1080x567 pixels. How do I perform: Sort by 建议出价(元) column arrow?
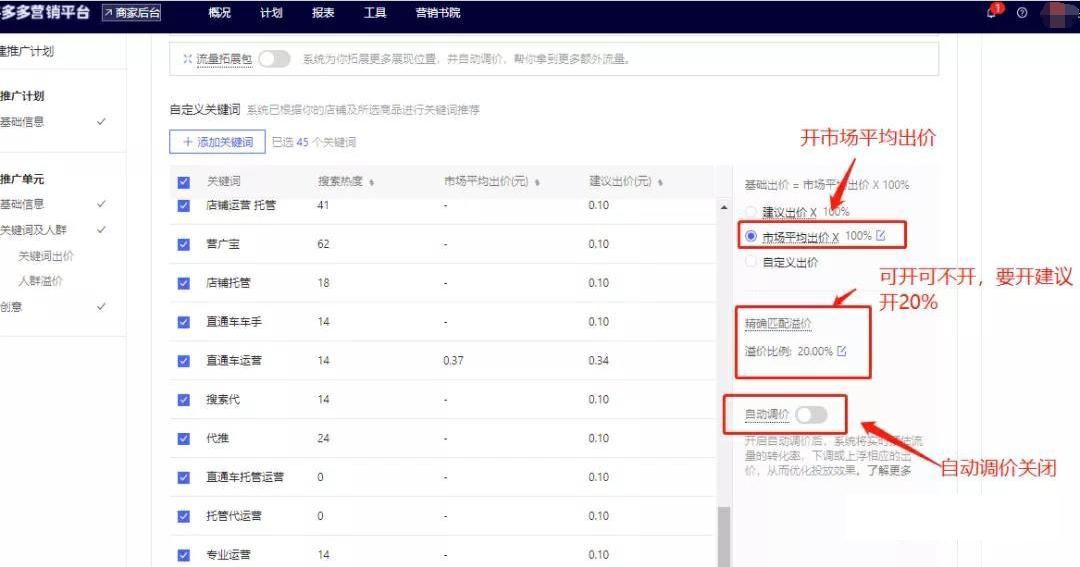pyautogui.click(x=660, y=183)
